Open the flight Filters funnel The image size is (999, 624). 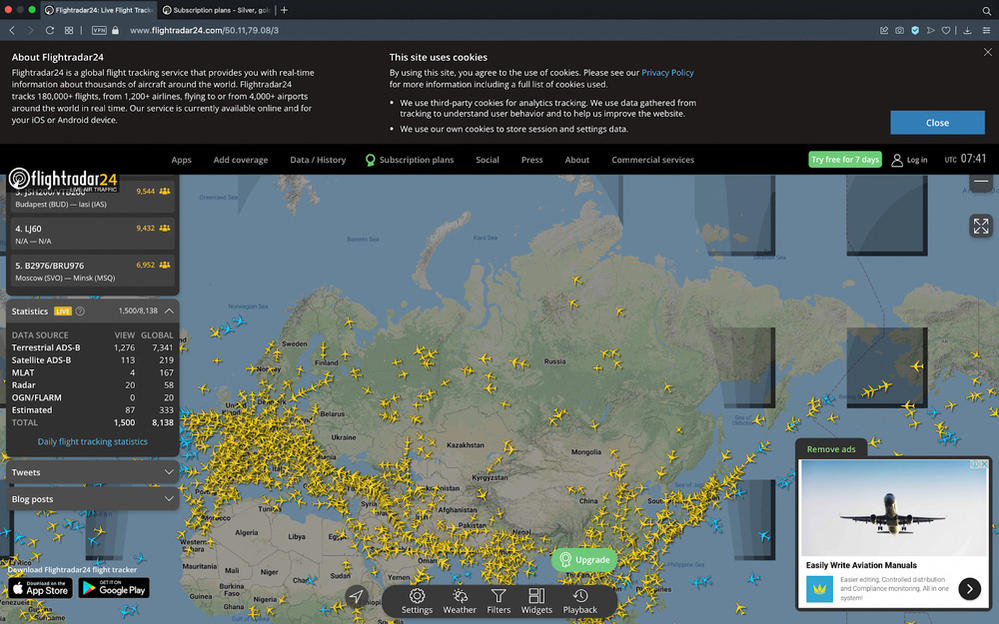[498, 601]
